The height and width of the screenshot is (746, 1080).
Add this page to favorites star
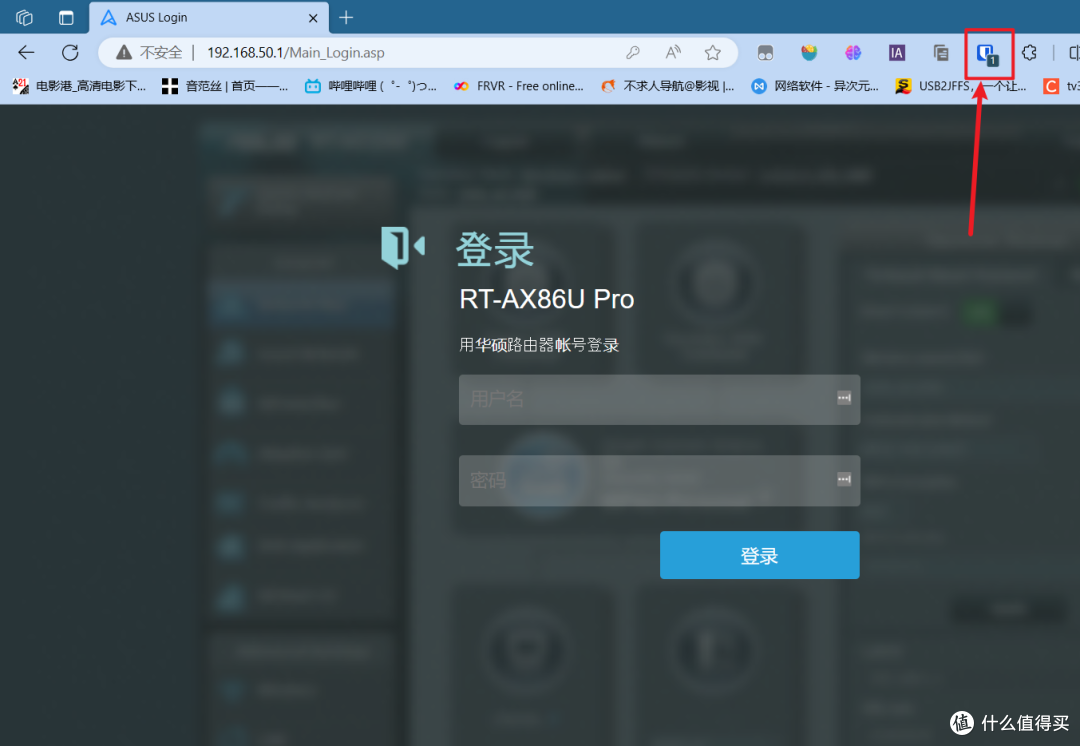(x=713, y=52)
